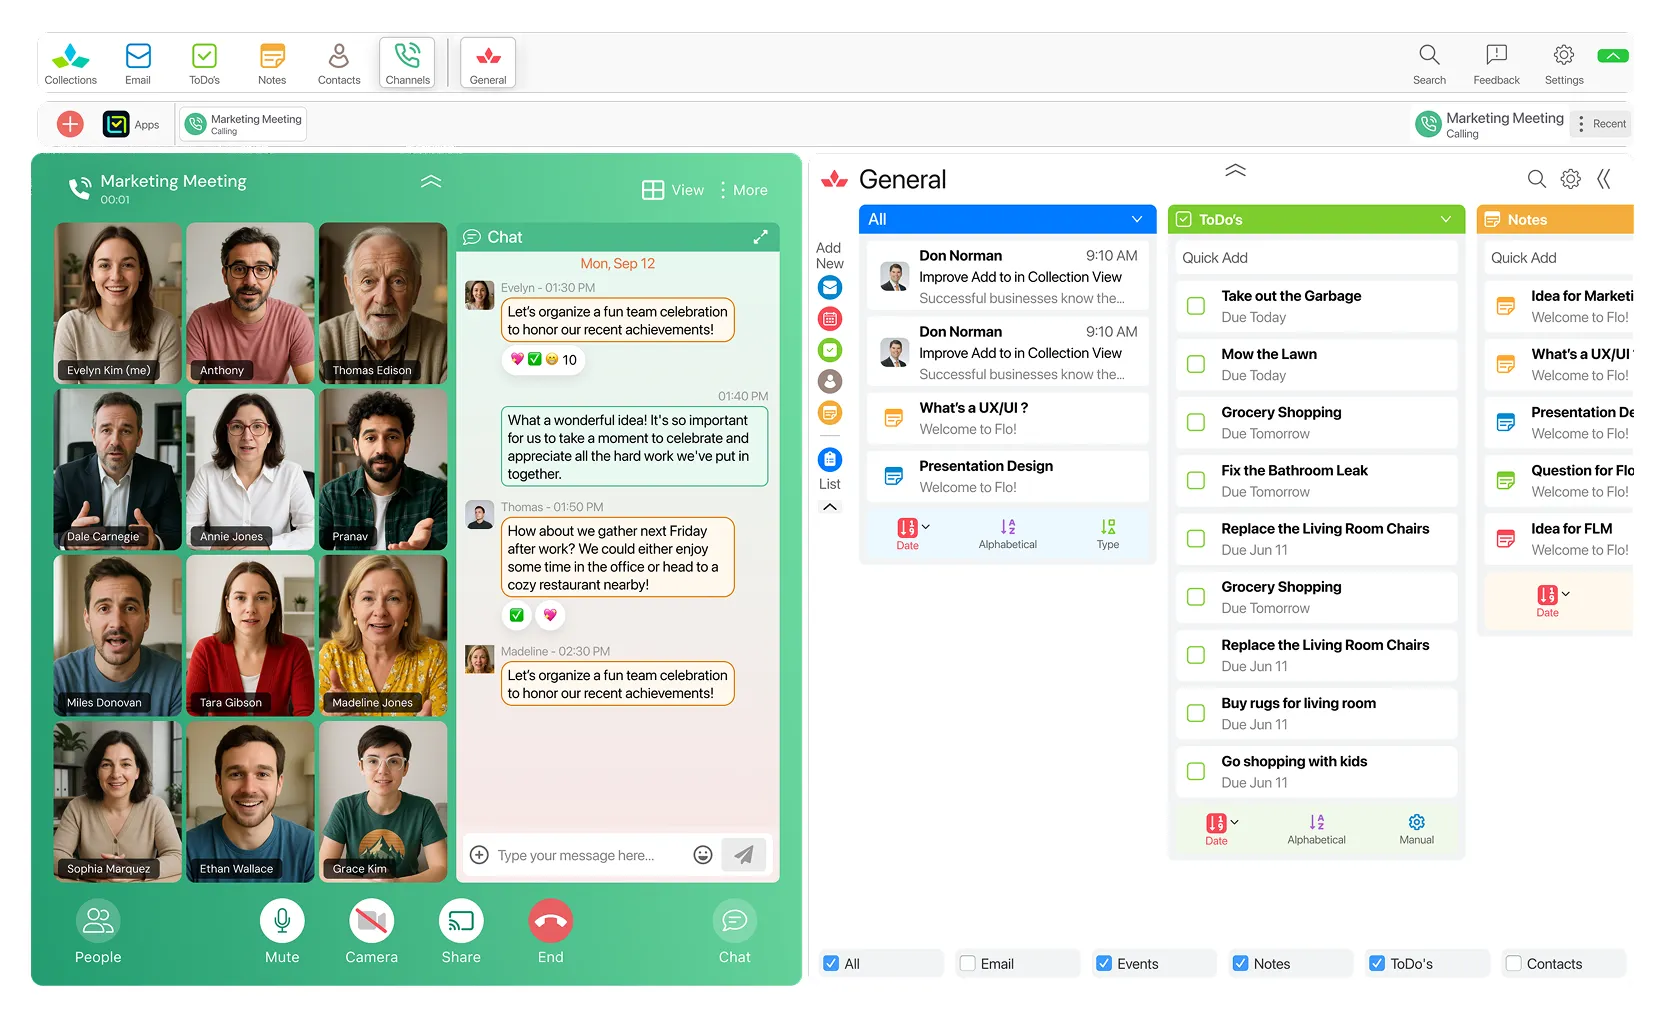Click the heart reaction under Thomas's message
This screenshot has height=1012, width=1659.
pyautogui.click(x=549, y=615)
